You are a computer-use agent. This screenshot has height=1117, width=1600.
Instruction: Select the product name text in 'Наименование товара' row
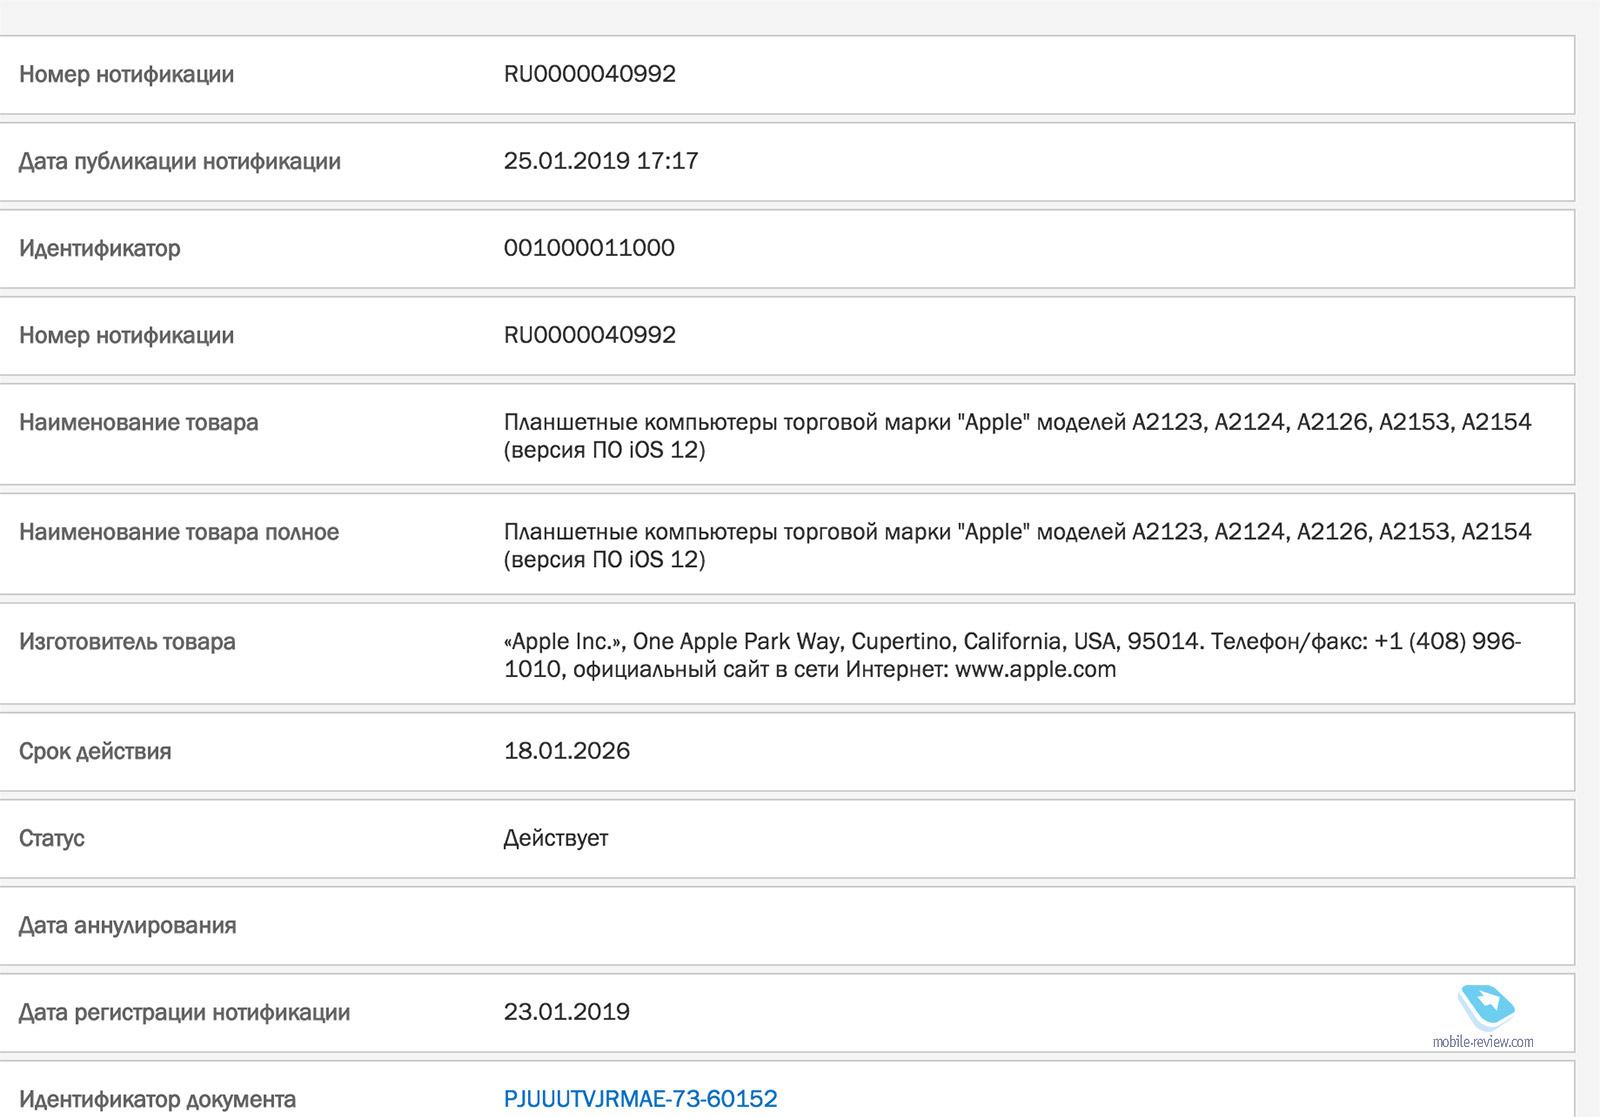coord(1017,436)
